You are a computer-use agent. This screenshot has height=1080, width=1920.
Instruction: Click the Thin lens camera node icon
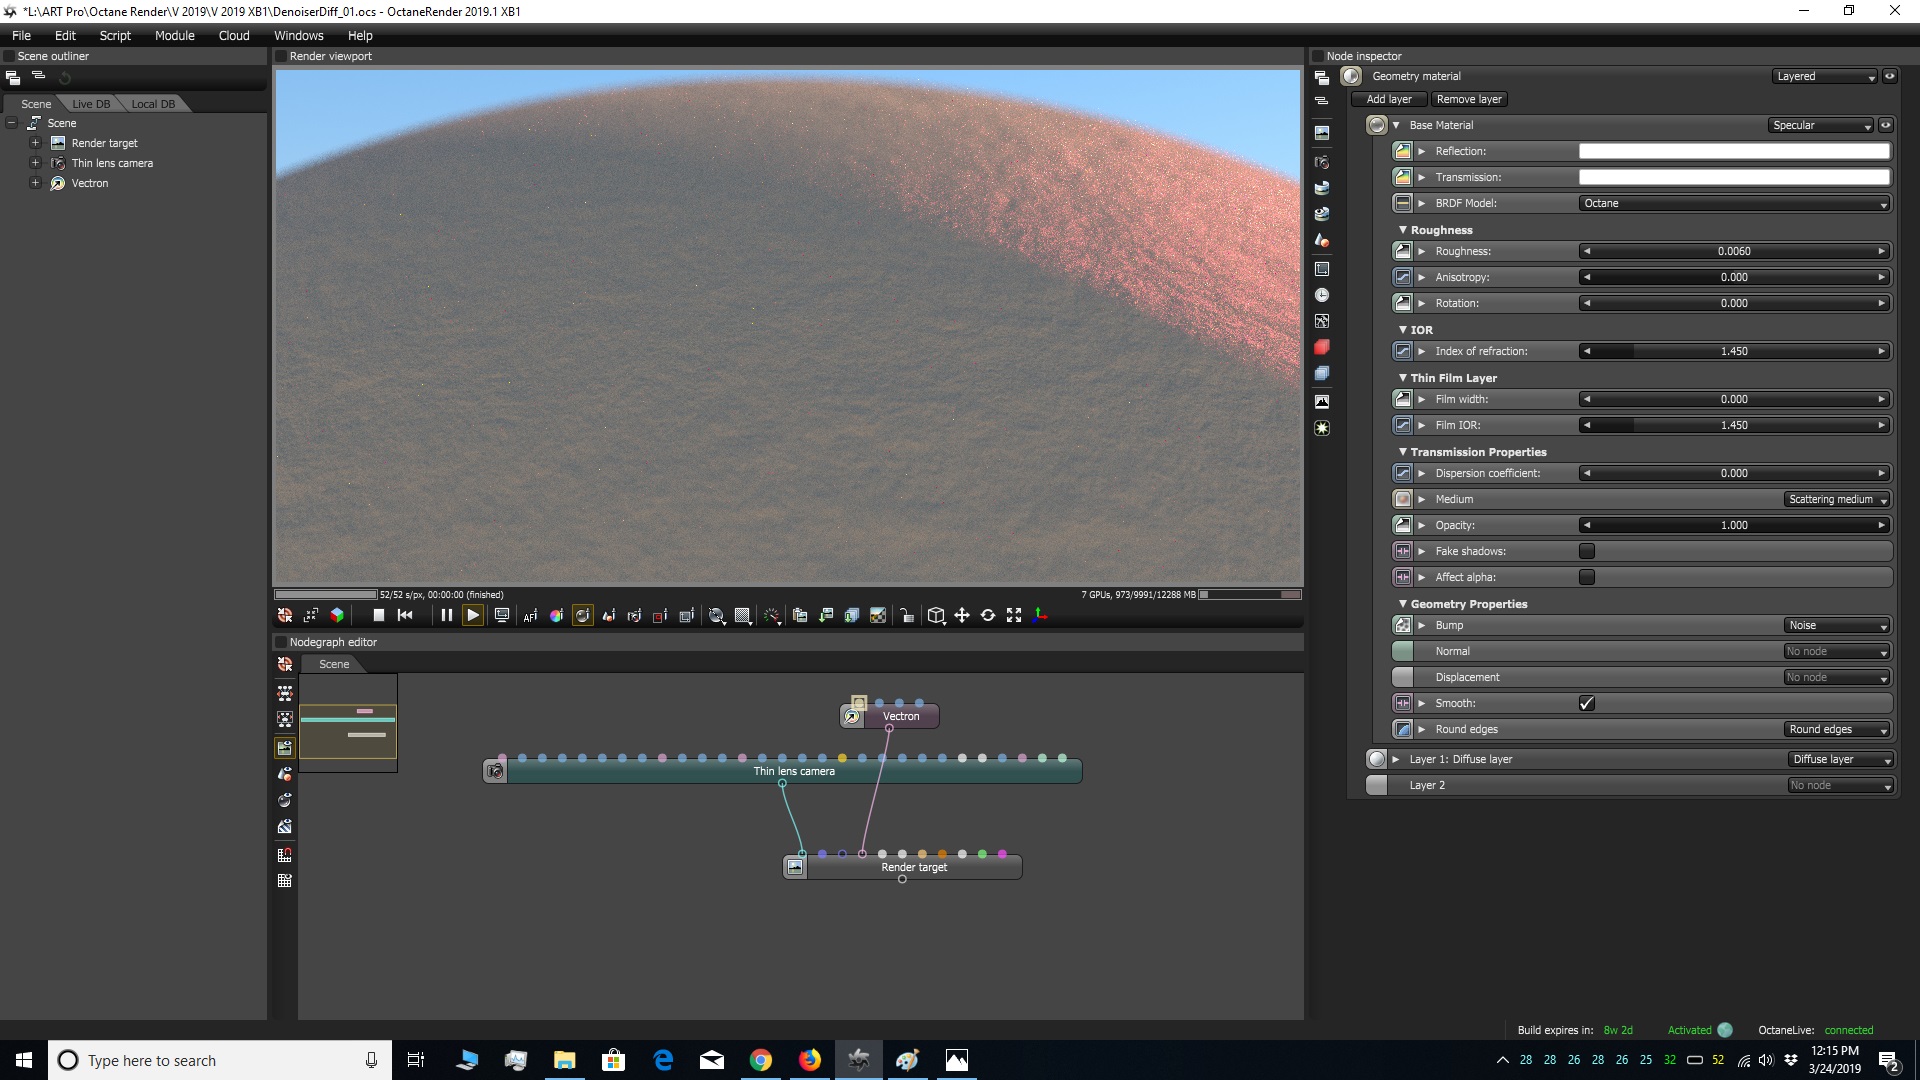click(x=495, y=771)
